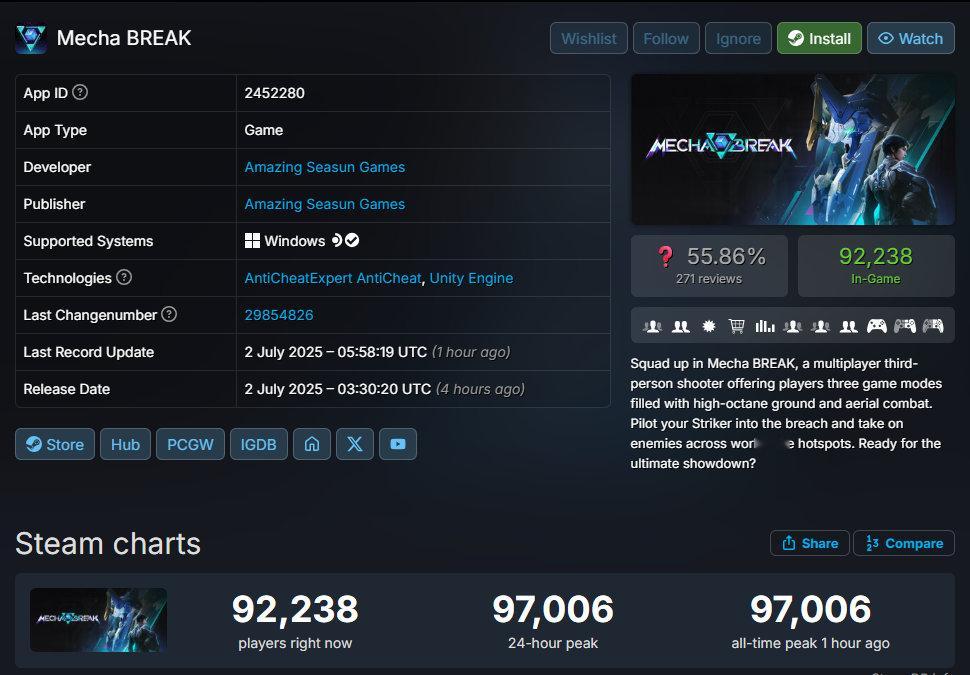Open the IGDB link button

coord(259,444)
